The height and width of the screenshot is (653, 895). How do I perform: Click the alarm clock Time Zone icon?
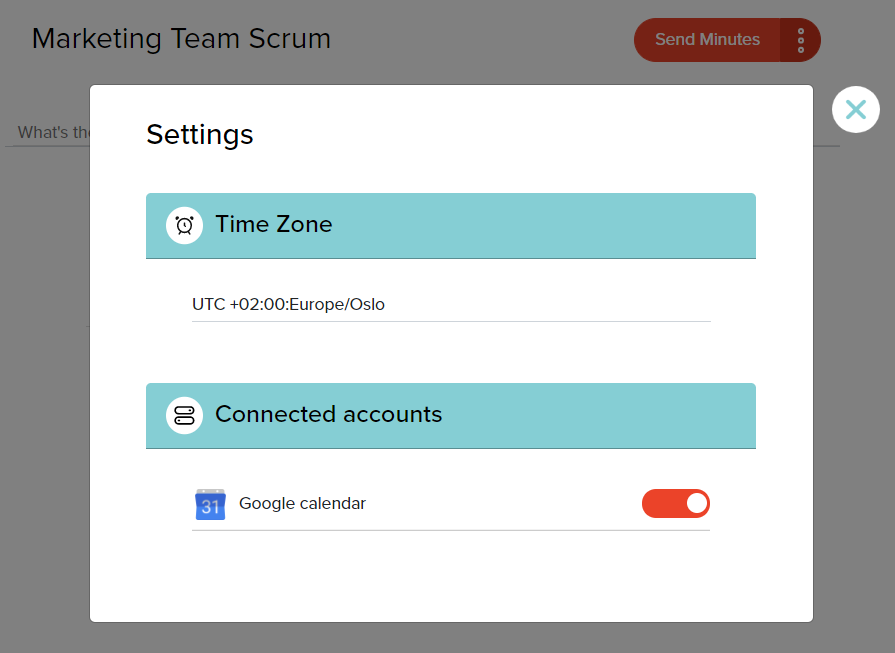[x=184, y=225]
